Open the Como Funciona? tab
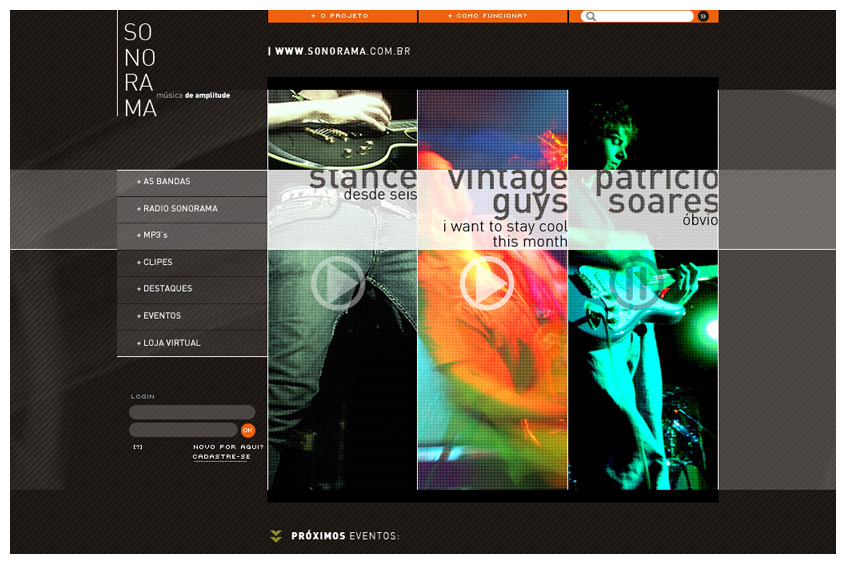This screenshot has height=564, width=846. point(493,16)
